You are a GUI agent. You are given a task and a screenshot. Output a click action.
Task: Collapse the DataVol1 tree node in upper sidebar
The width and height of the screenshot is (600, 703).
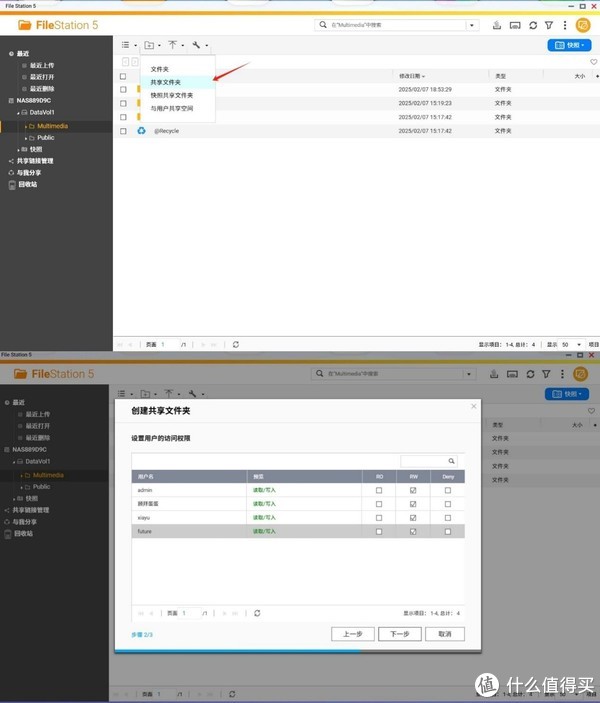tap(17, 113)
